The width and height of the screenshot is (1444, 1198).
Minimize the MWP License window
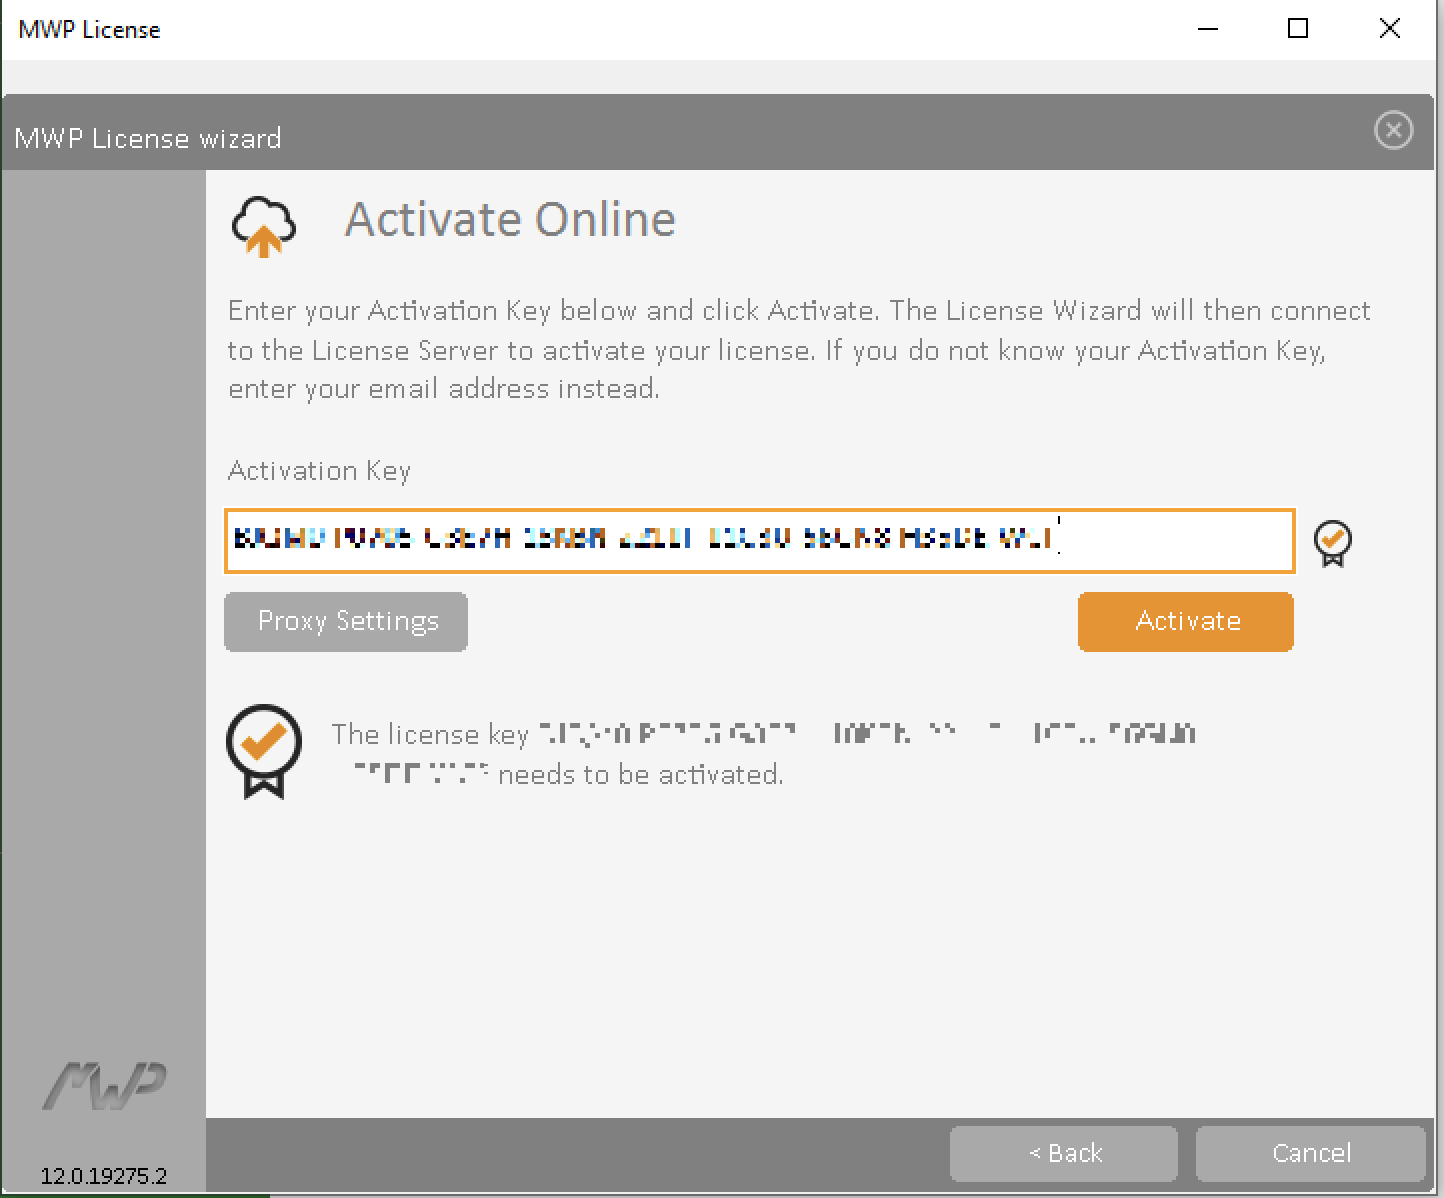pyautogui.click(x=1208, y=29)
